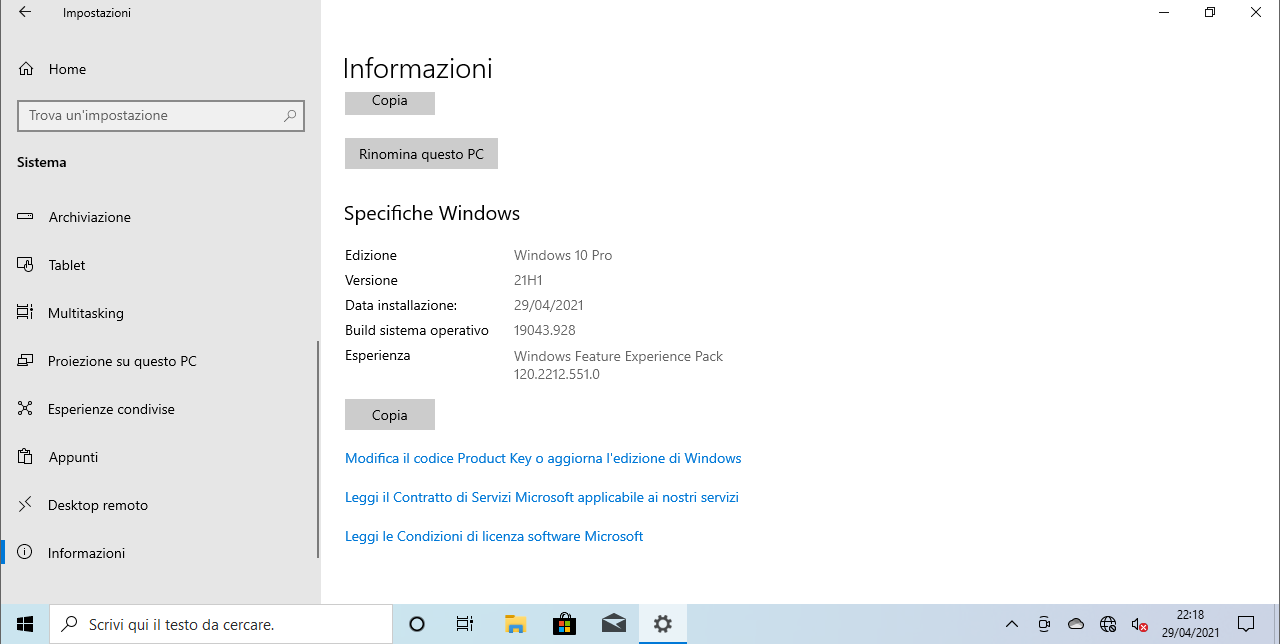1280x644 pixels.
Task: Open Esperienze condivise section
Action: pos(160,409)
